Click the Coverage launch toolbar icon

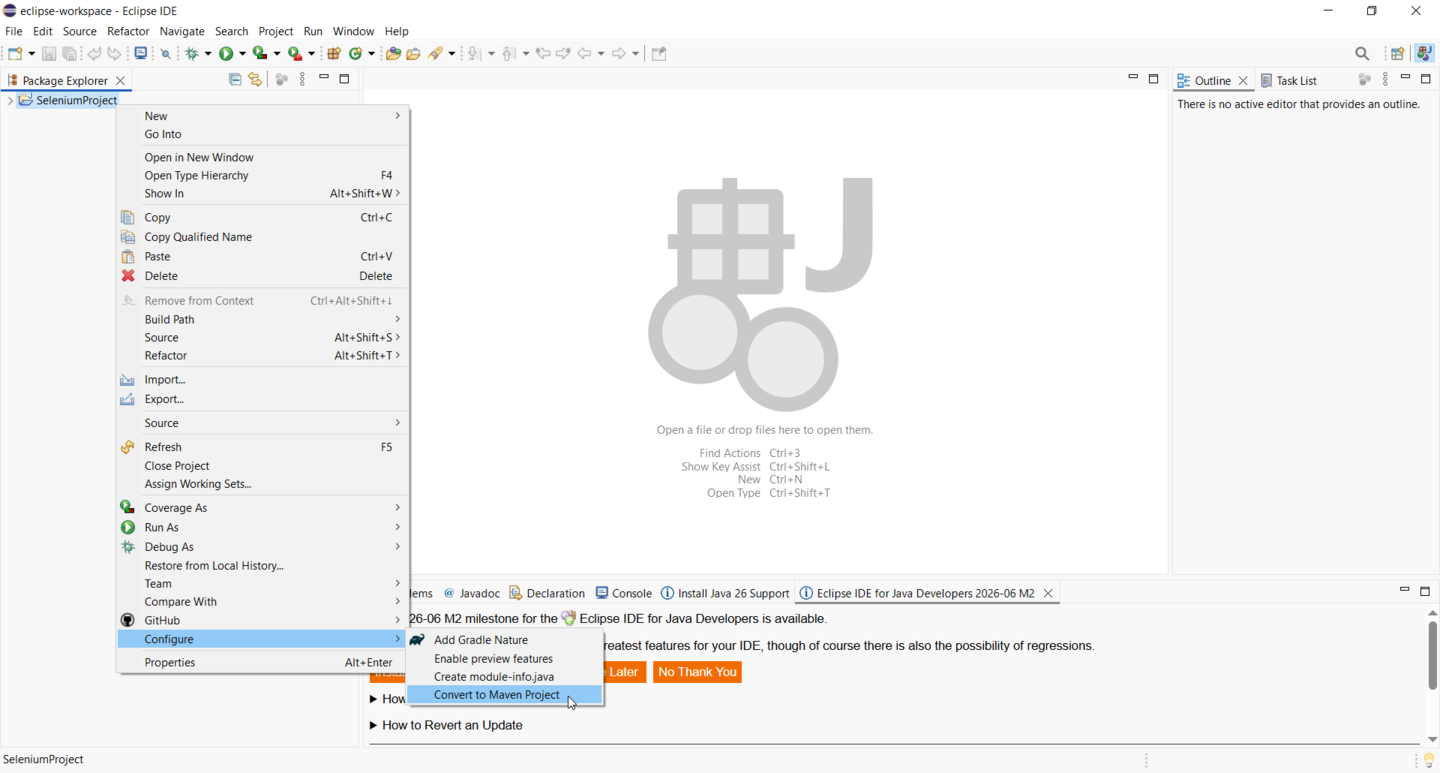(260, 54)
